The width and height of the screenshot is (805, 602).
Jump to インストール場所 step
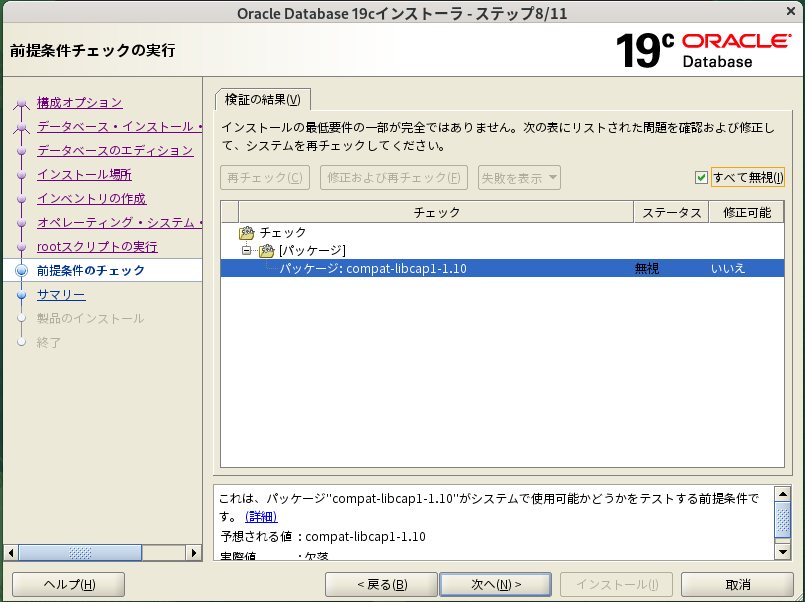coord(84,175)
